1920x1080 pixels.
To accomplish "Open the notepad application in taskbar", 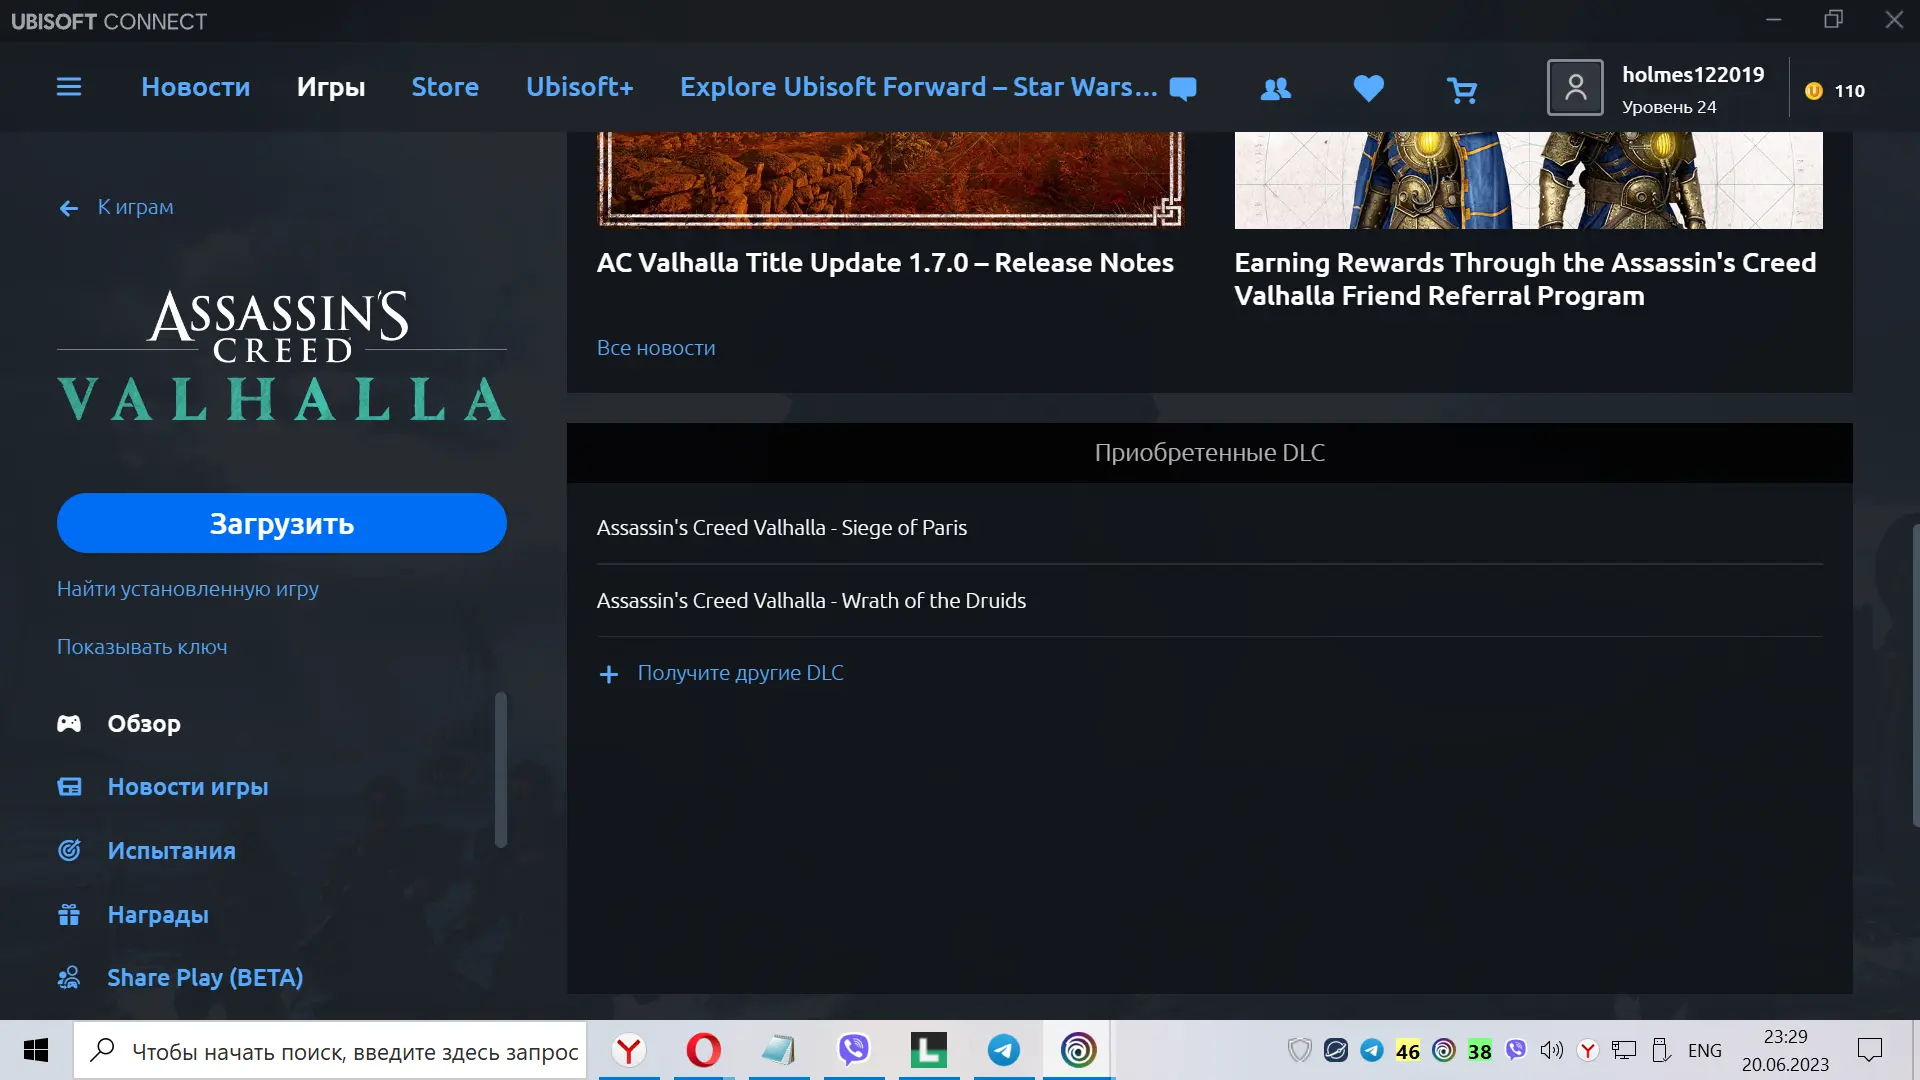I will (x=779, y=1050).
